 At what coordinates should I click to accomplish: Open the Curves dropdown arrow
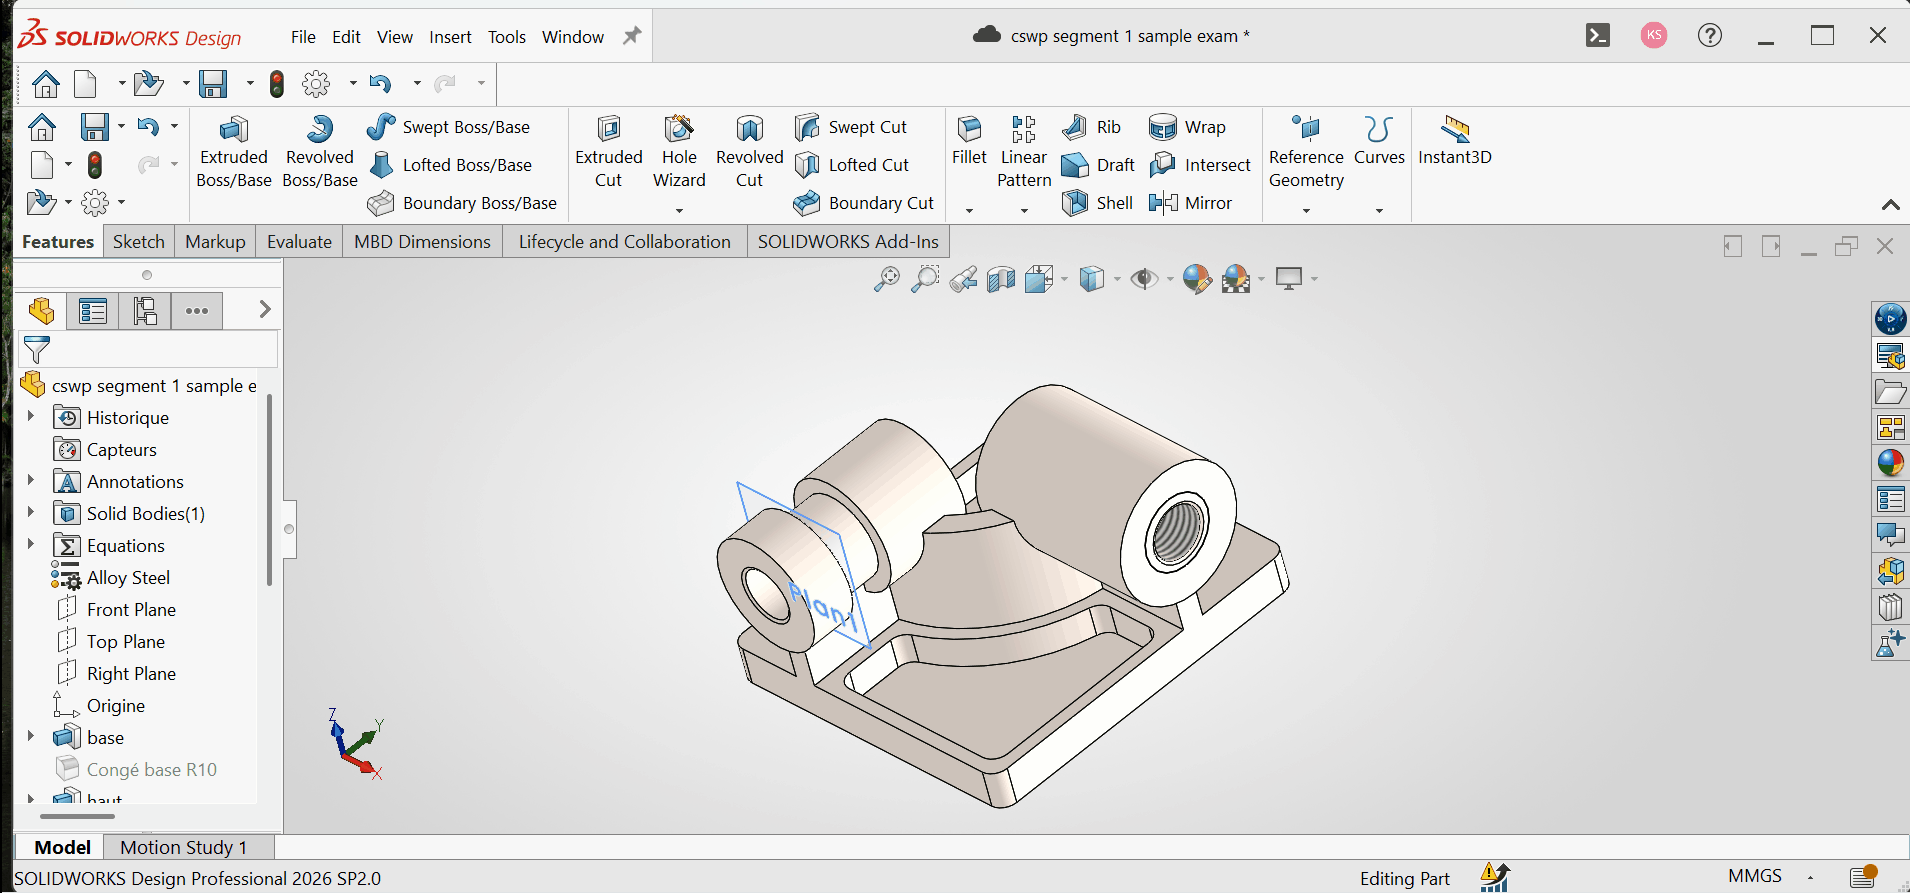pyautogui.click(x=1379, y=210)
